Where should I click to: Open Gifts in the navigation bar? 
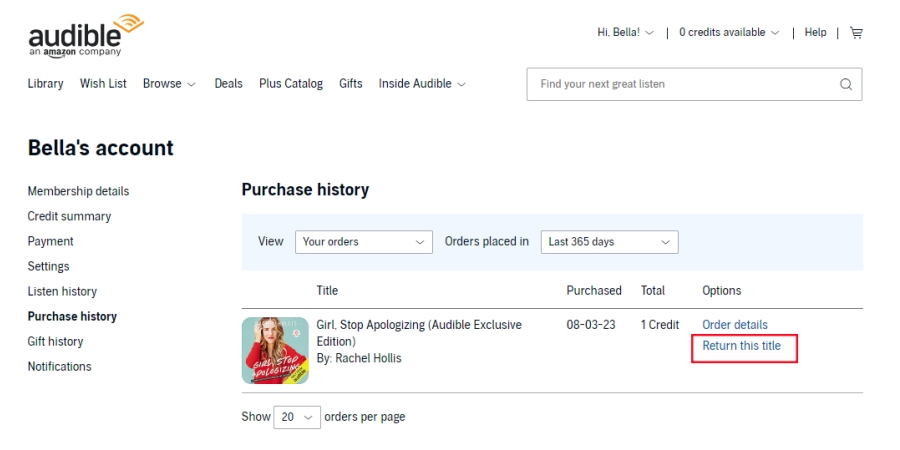[x=351, y=84]
